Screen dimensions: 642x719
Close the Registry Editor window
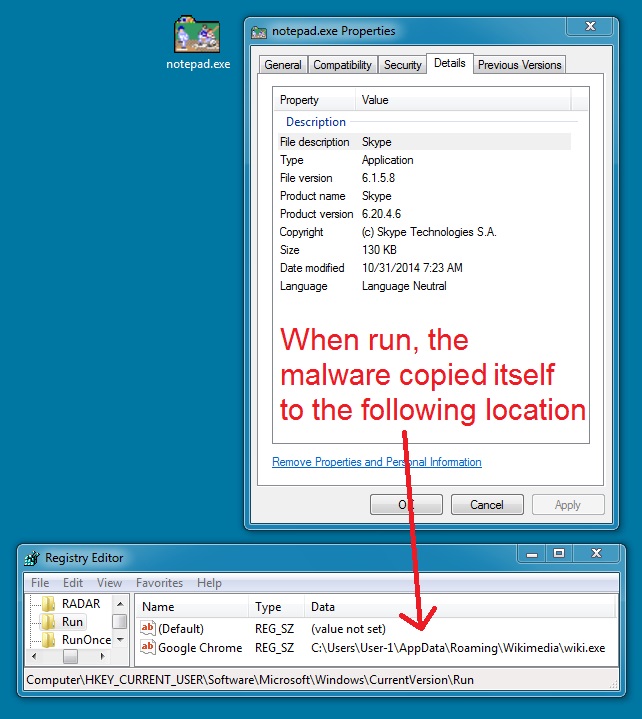coord(596,553)
